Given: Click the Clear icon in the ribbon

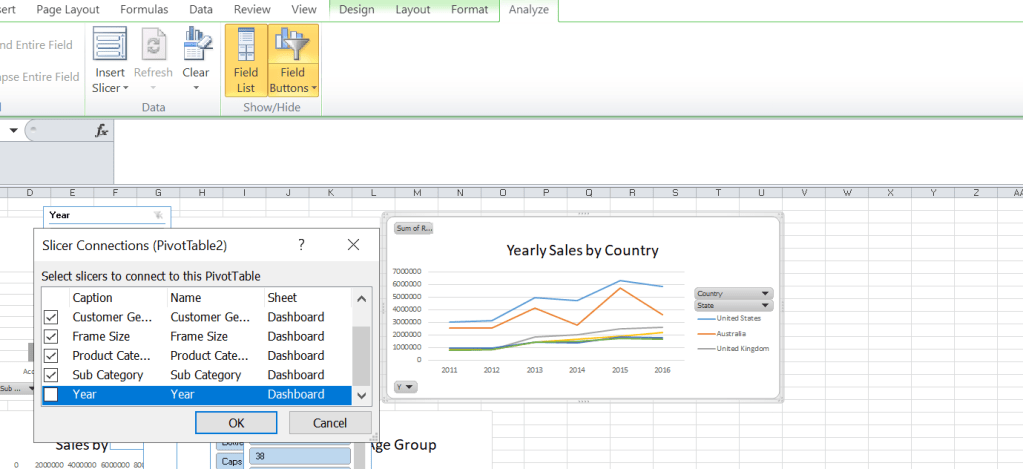Looking at the screenshot, I should tap(195, 46).
